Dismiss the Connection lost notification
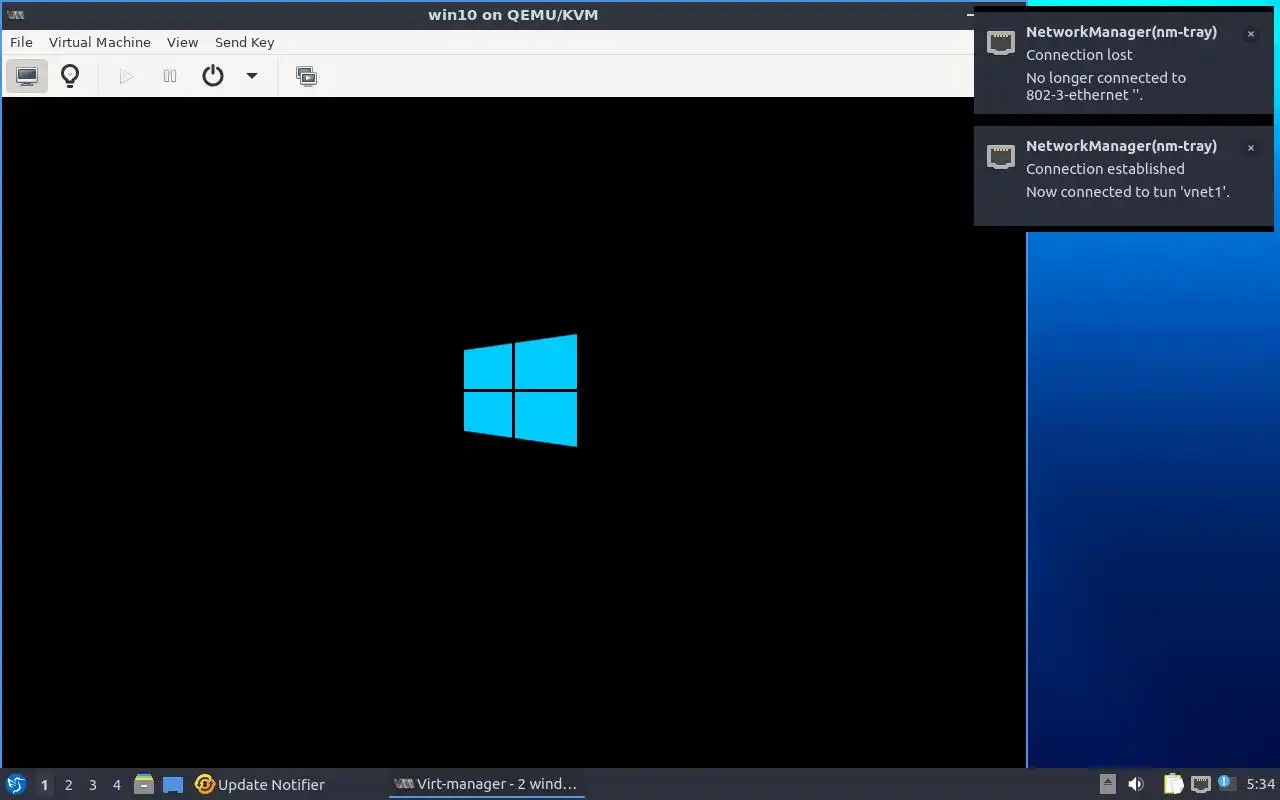The width and height of the screenshot is (1280, 800). 1250,34
